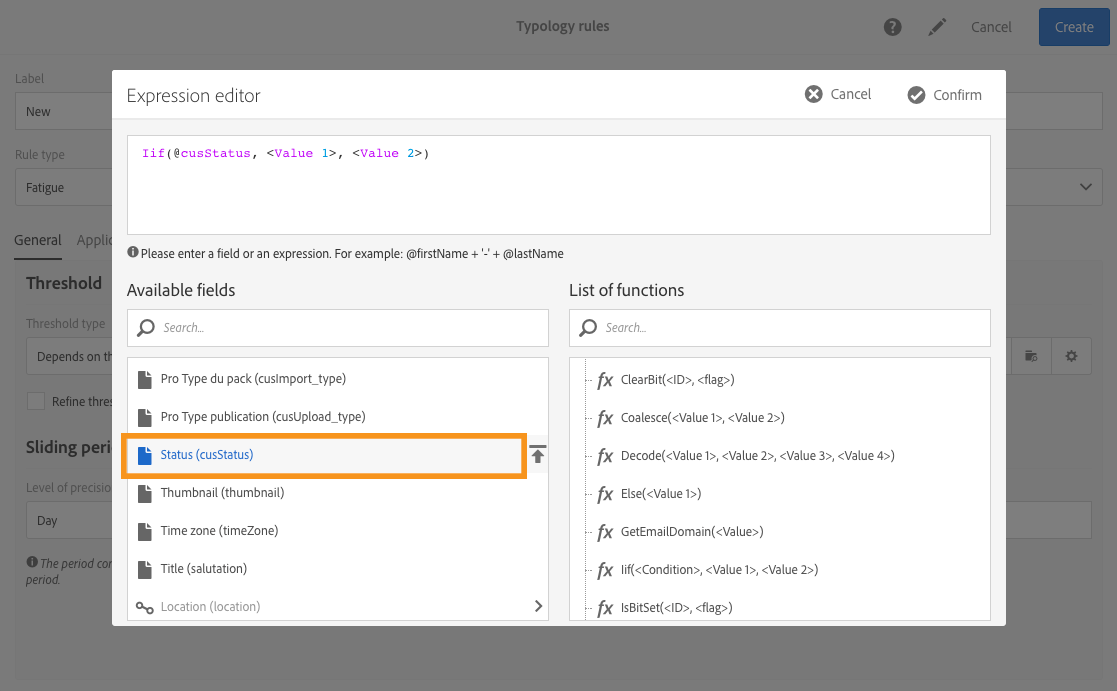Select the Decode function in the list
1117x691 pixels.
click(757, 456)
